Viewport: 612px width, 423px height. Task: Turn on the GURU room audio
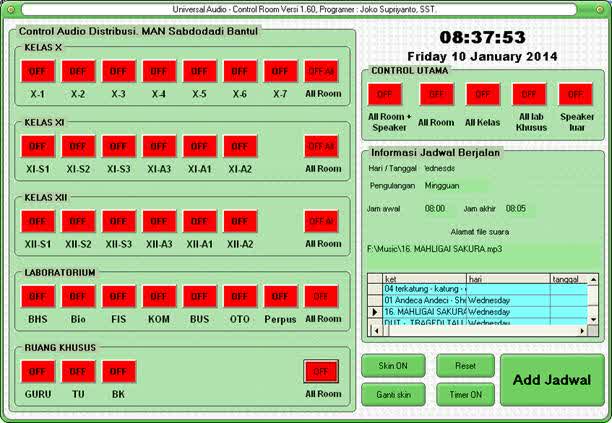click(x=37, y=371)
